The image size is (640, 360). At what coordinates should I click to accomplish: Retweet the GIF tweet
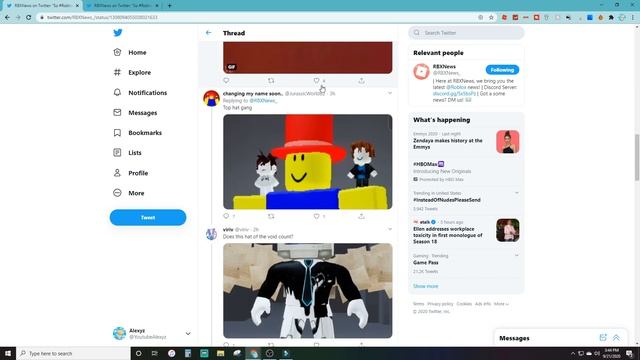(x=271, y=81)
